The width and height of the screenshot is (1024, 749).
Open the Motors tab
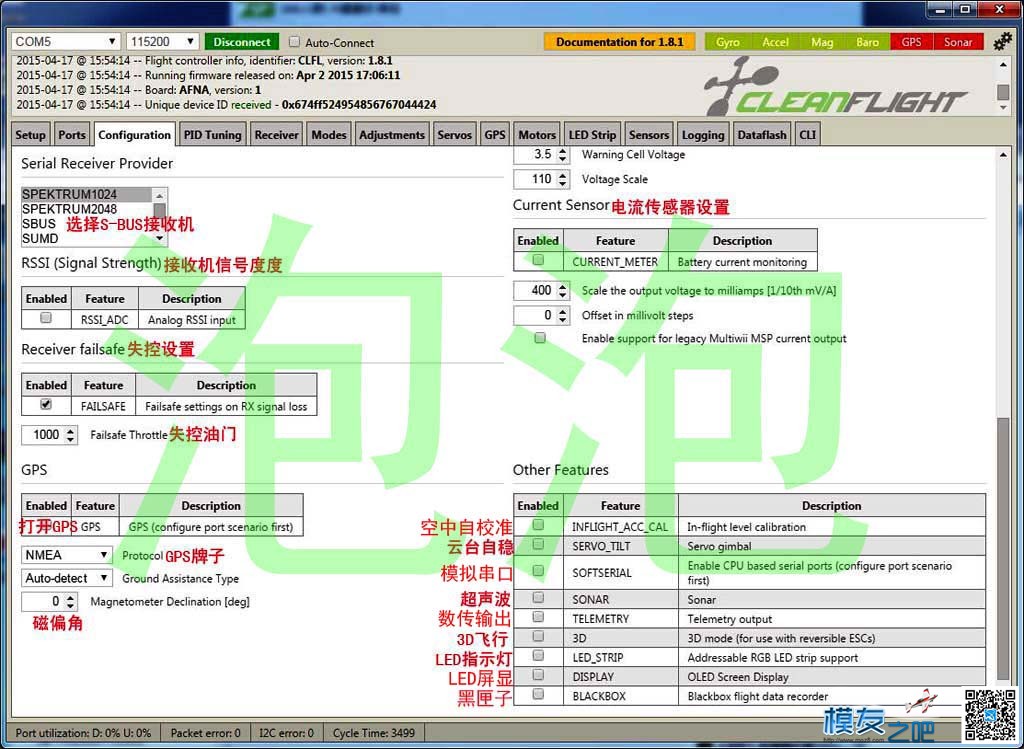[537, 135]
